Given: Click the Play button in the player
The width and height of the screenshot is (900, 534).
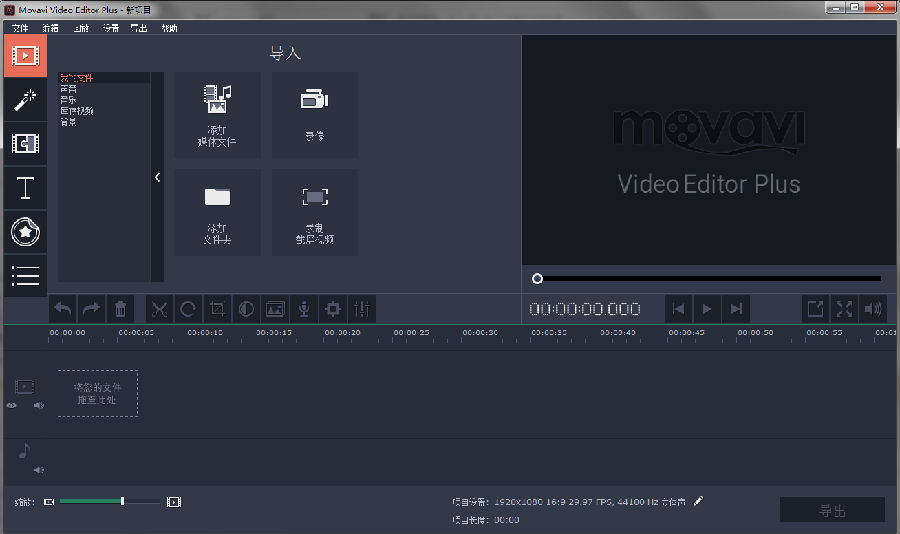Looking at the screenshot, I should 707,309.
